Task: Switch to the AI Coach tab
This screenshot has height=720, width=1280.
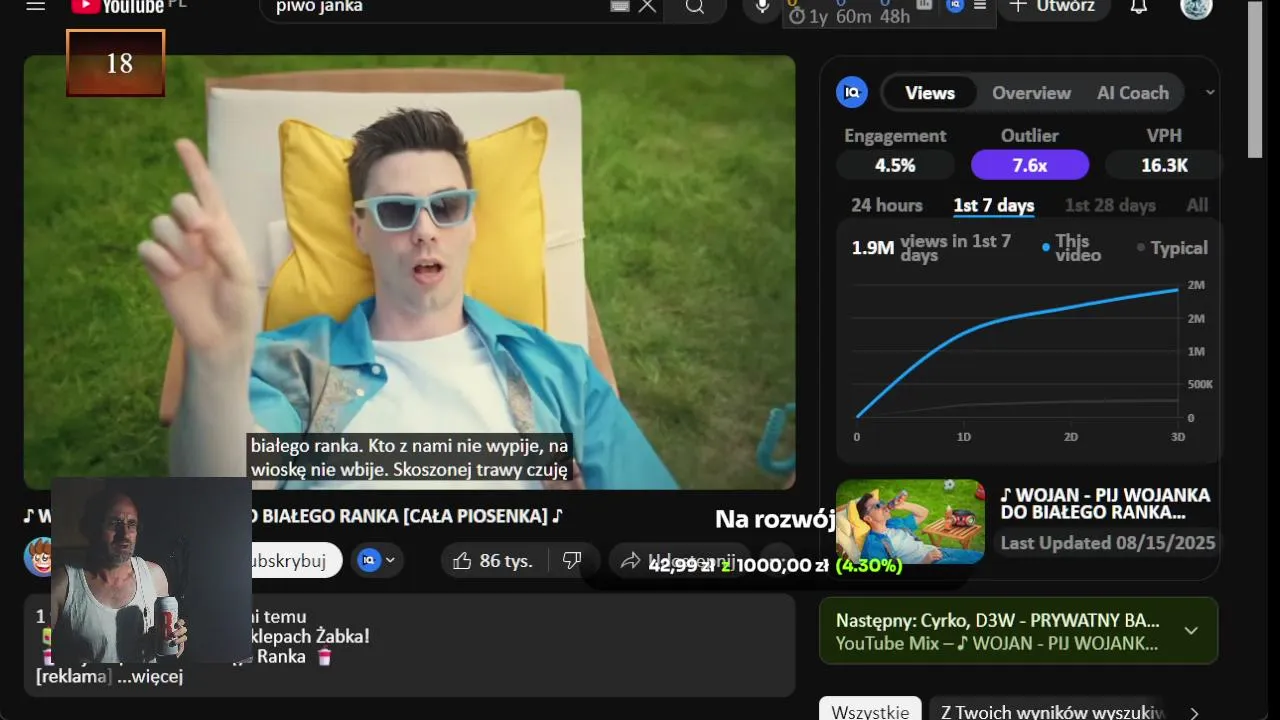Action: (x=1133, y=93)
